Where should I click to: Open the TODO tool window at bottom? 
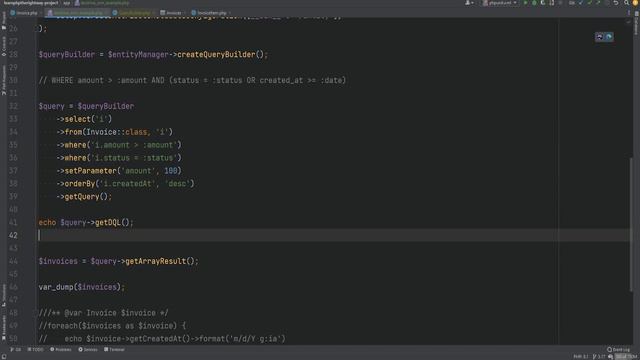(36, 350)
